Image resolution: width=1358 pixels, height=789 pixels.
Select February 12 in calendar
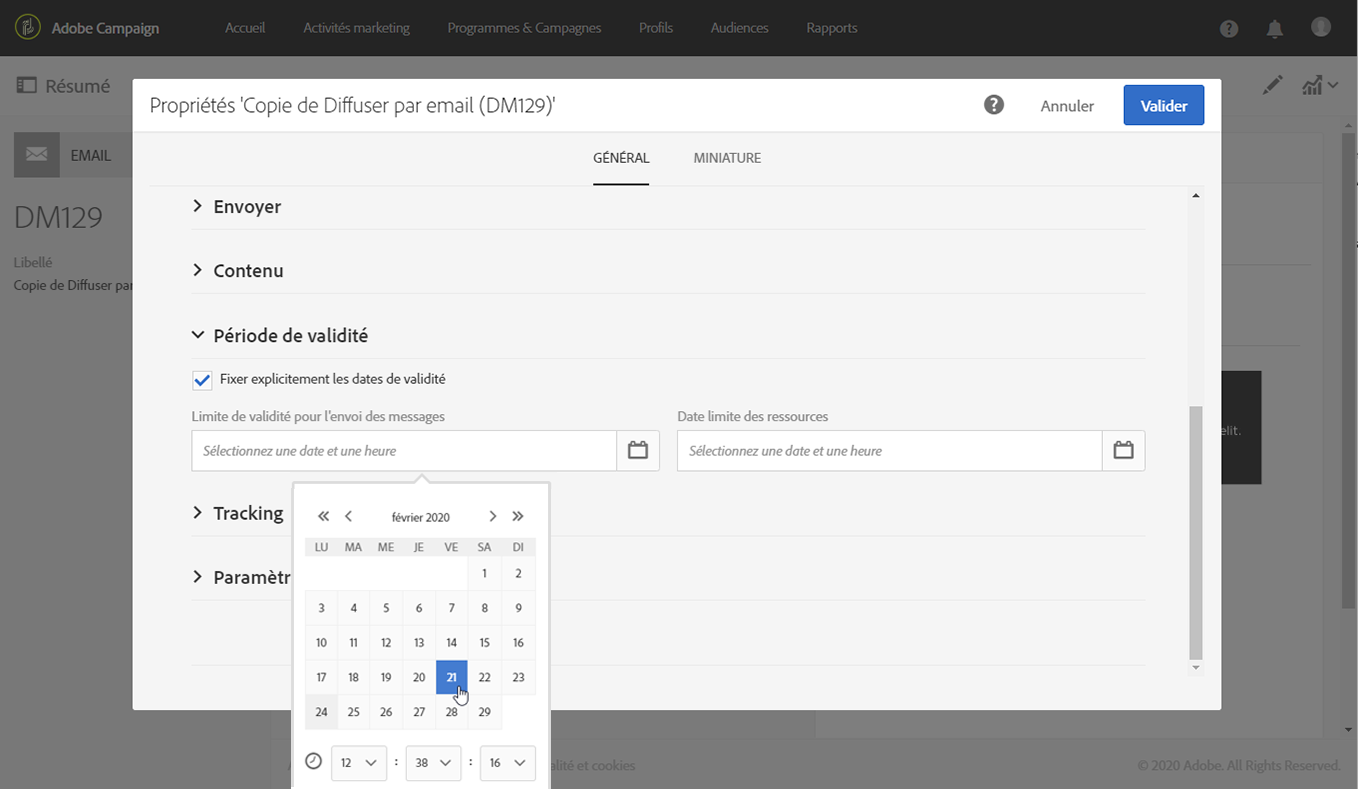click(386, 643)
